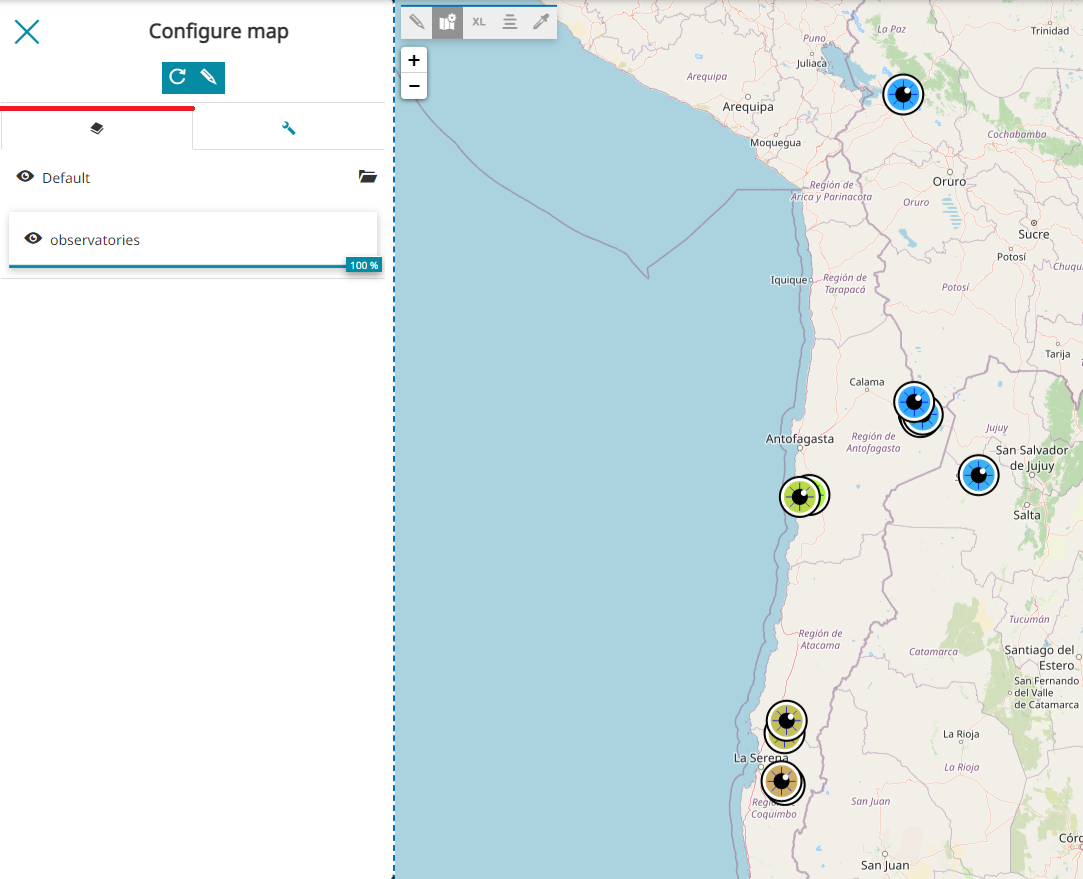This screenshot has height=879, width=1083.
Task: Click the blue observatory marker near La Paz
Action: [x=903, y=95]
